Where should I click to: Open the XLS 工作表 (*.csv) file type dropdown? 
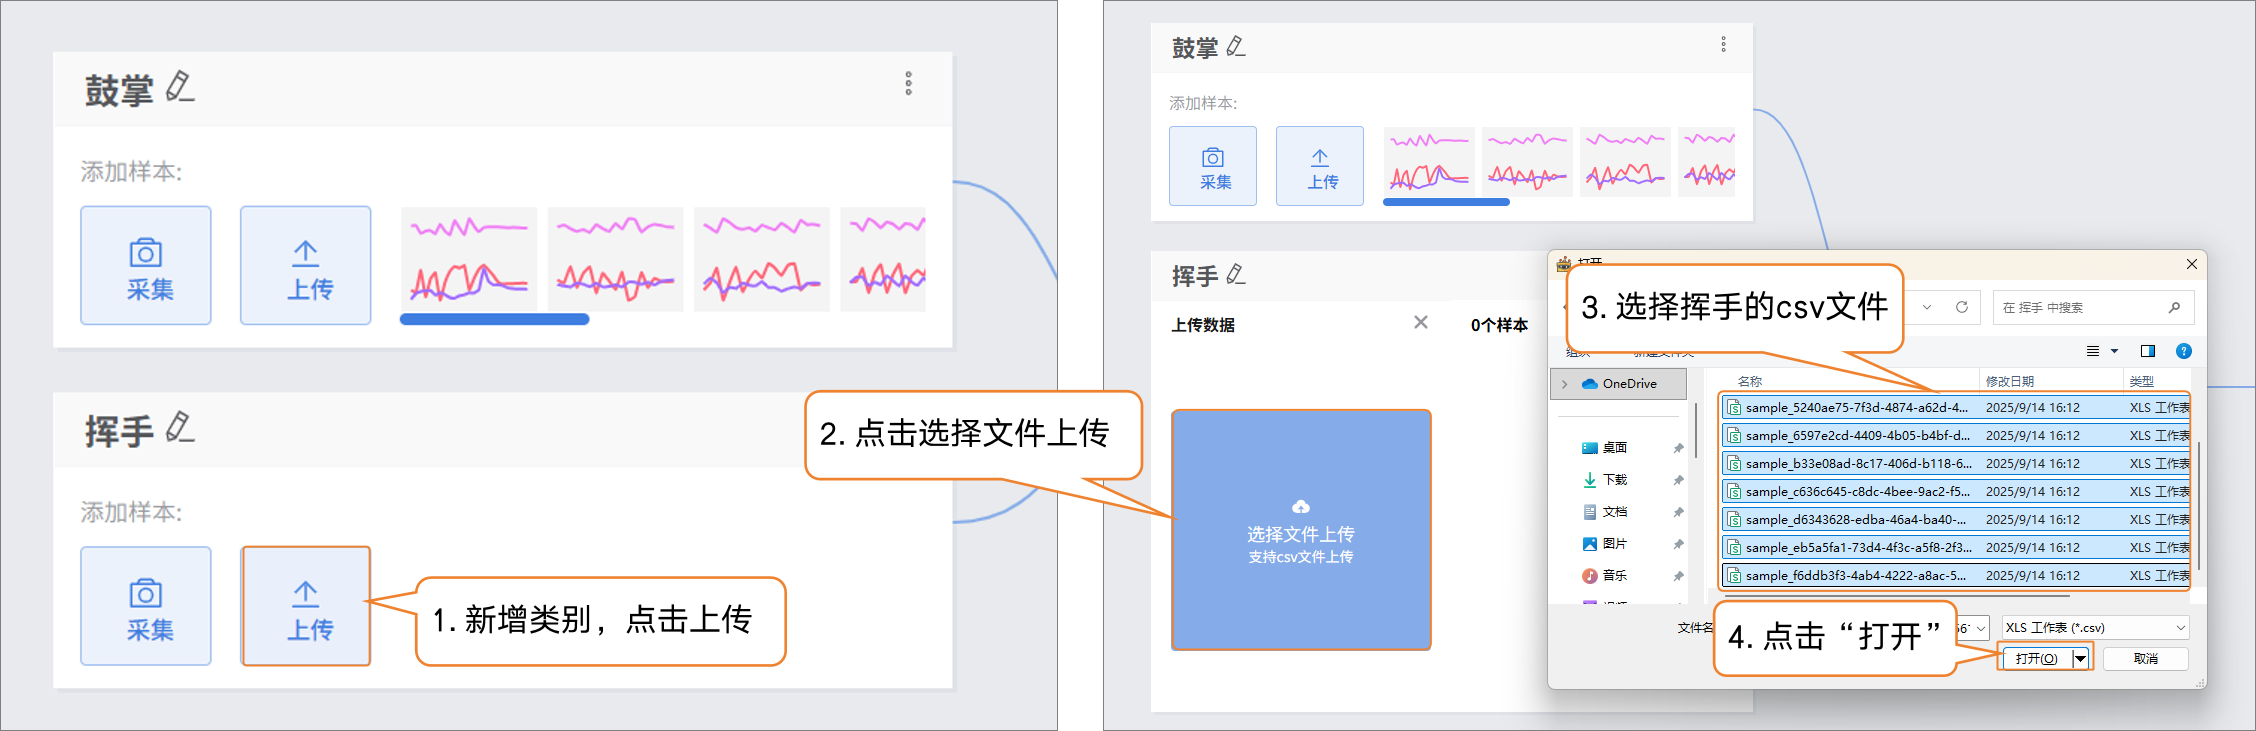[2094, 628]
